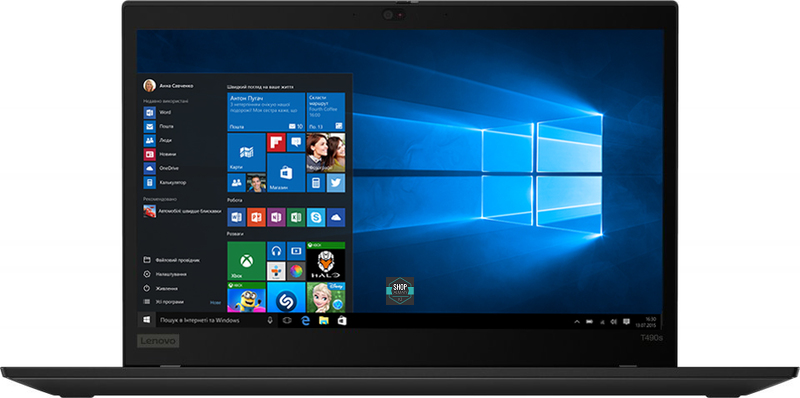Open the Twitter tile

tap(336, 183)
